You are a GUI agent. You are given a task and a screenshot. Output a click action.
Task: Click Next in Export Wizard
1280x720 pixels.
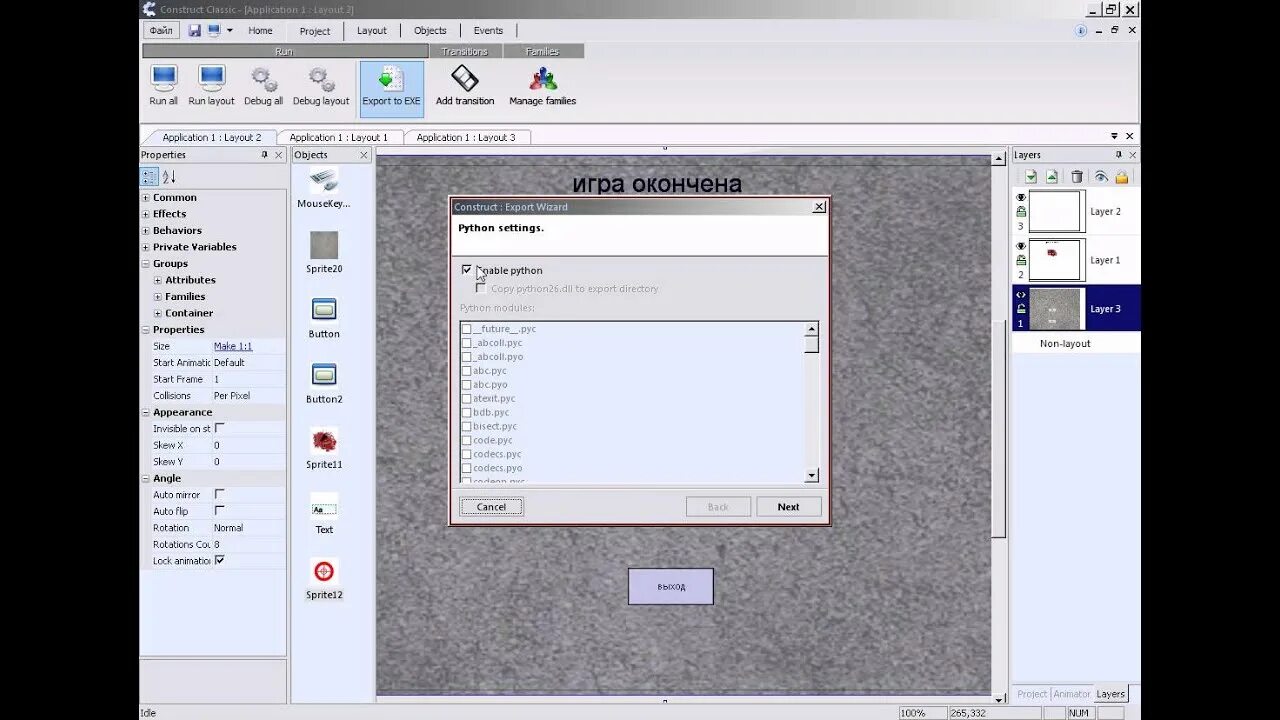click(789, 507)
